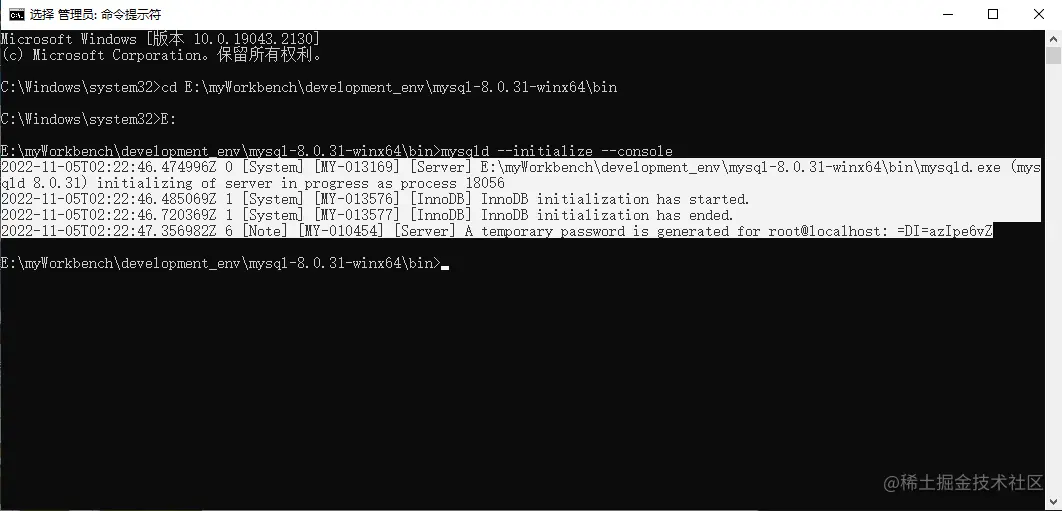1062x511 pixels.
Task: Click the vertical scrollbar thumb
Action: [1053, 55]
